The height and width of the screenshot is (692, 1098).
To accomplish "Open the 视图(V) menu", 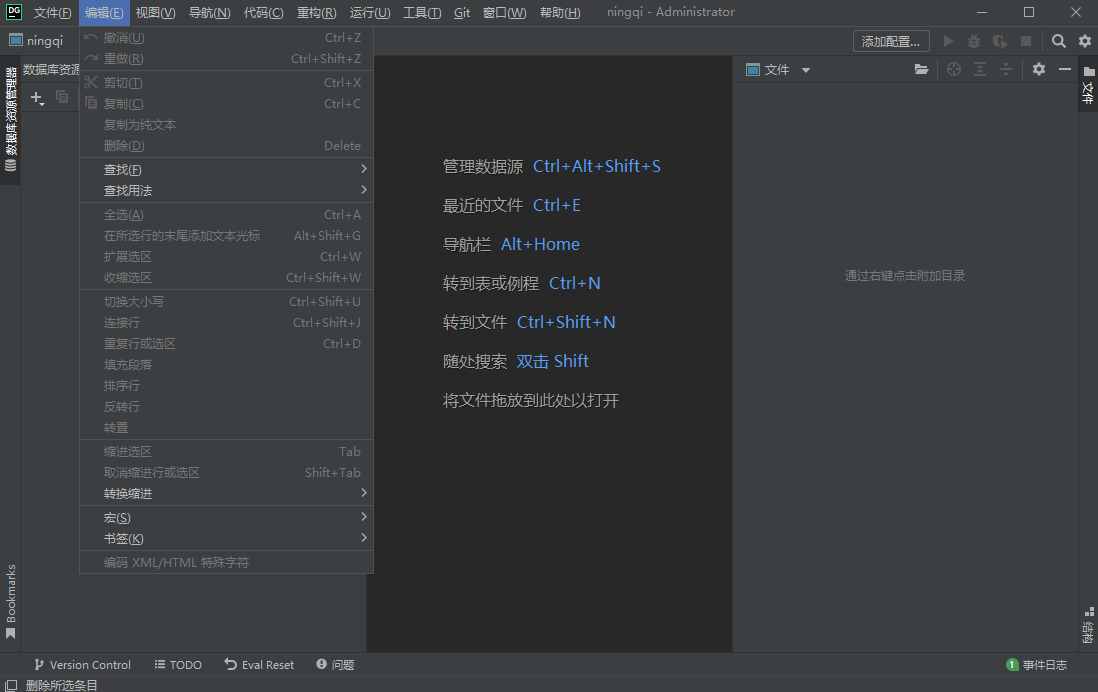I will pyautogui.click(x=155, y=13).
